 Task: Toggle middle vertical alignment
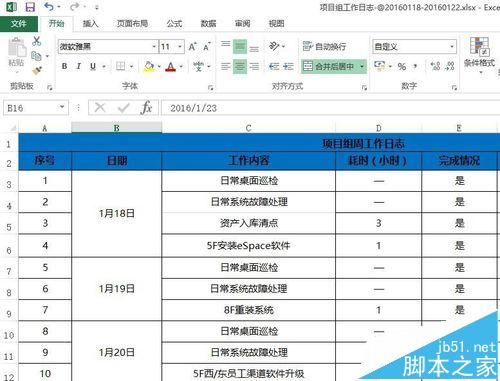coord(240,46)
